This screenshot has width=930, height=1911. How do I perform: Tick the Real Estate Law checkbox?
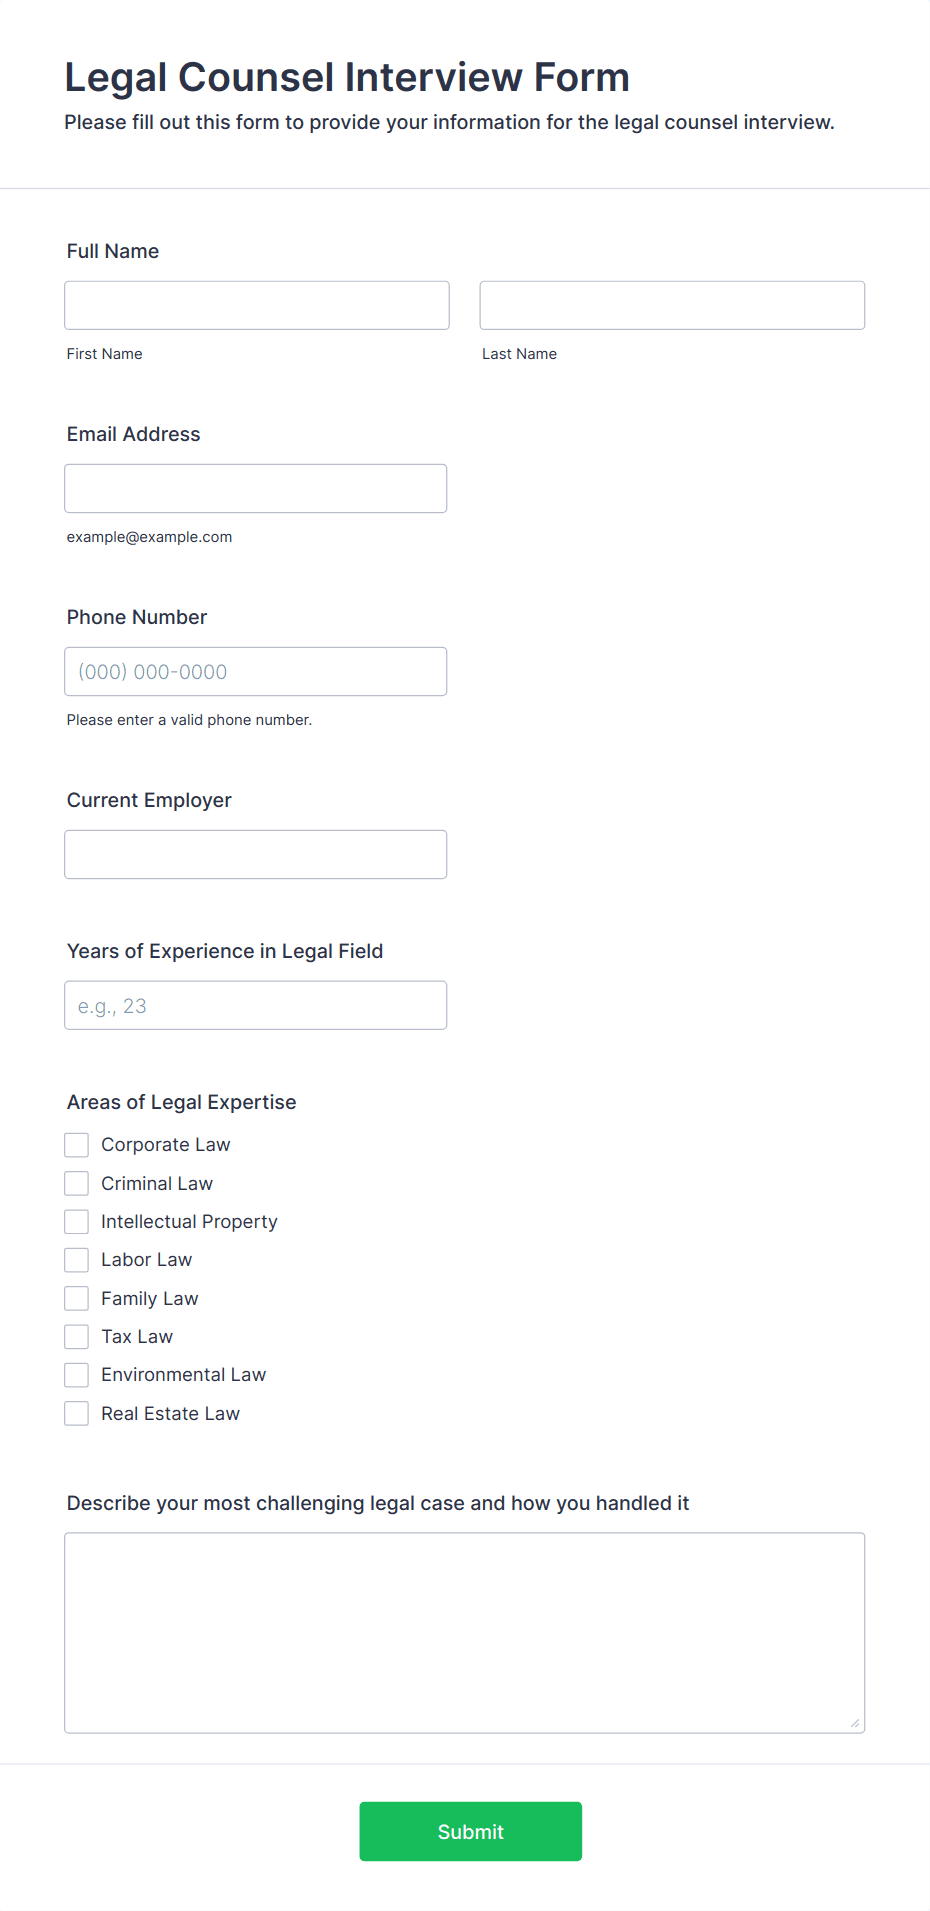77,1413
